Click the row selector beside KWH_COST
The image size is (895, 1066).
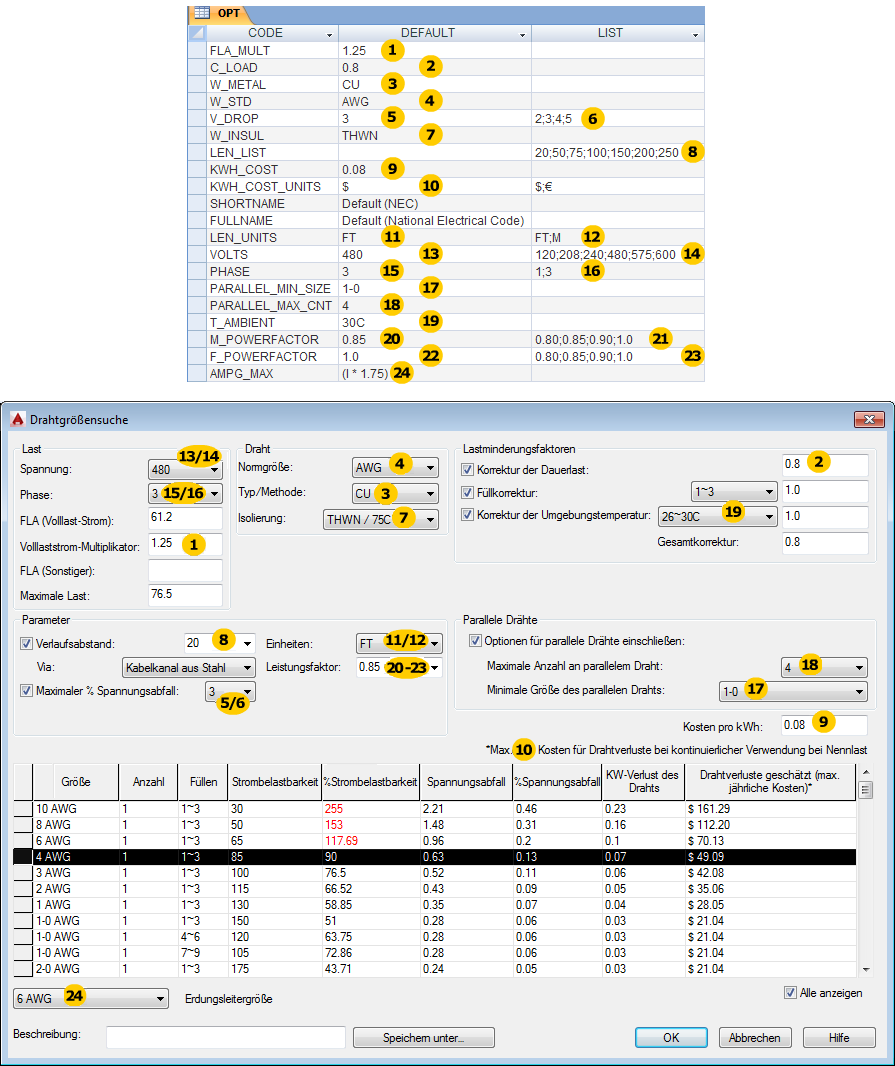click(197, 169)
